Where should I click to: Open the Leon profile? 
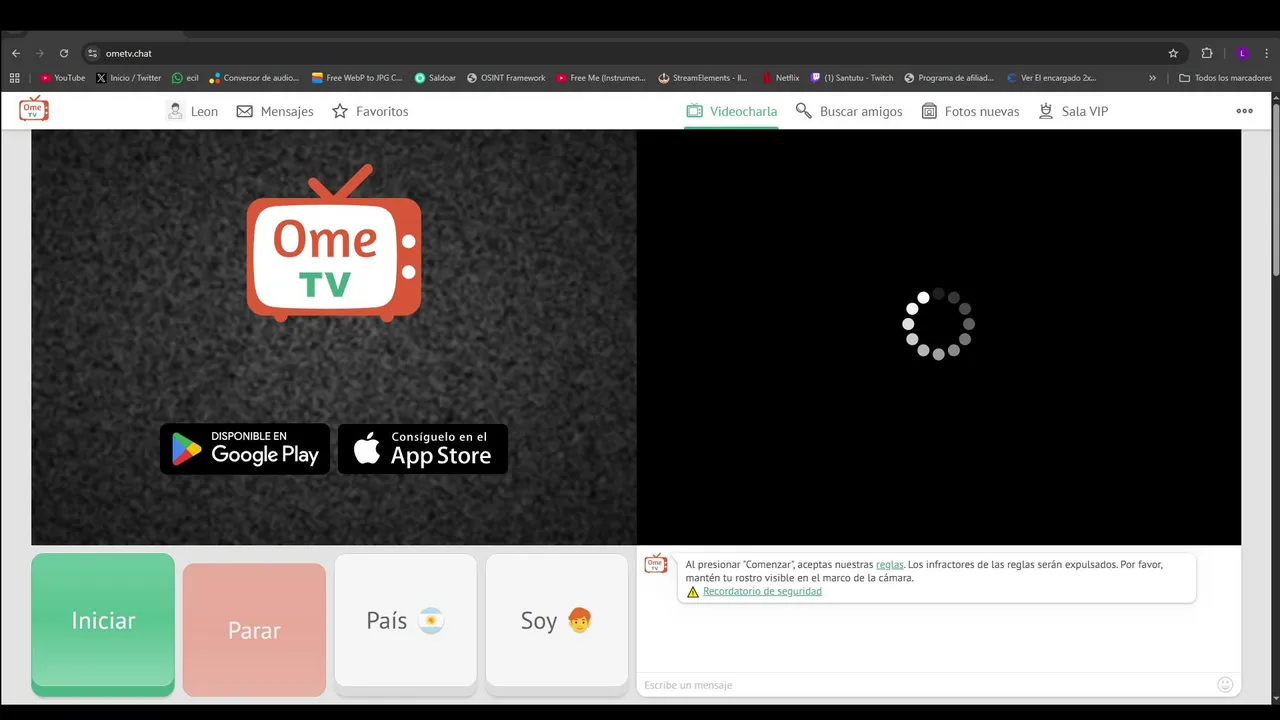coord(192,111)
